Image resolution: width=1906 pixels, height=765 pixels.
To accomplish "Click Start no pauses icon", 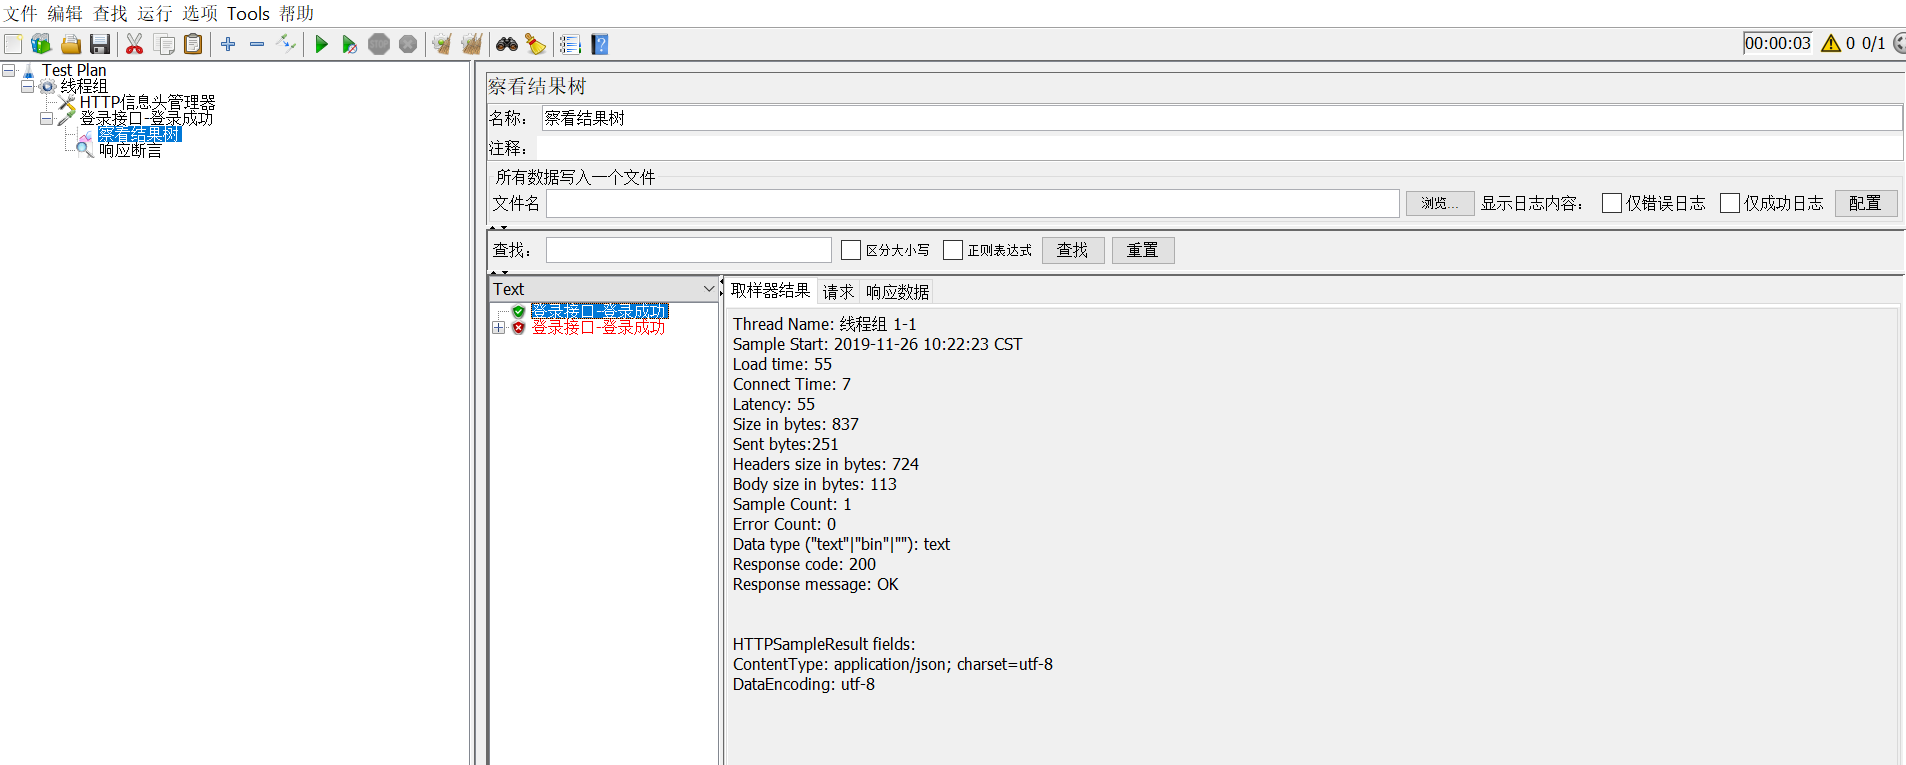I will [x=349, y=44].
